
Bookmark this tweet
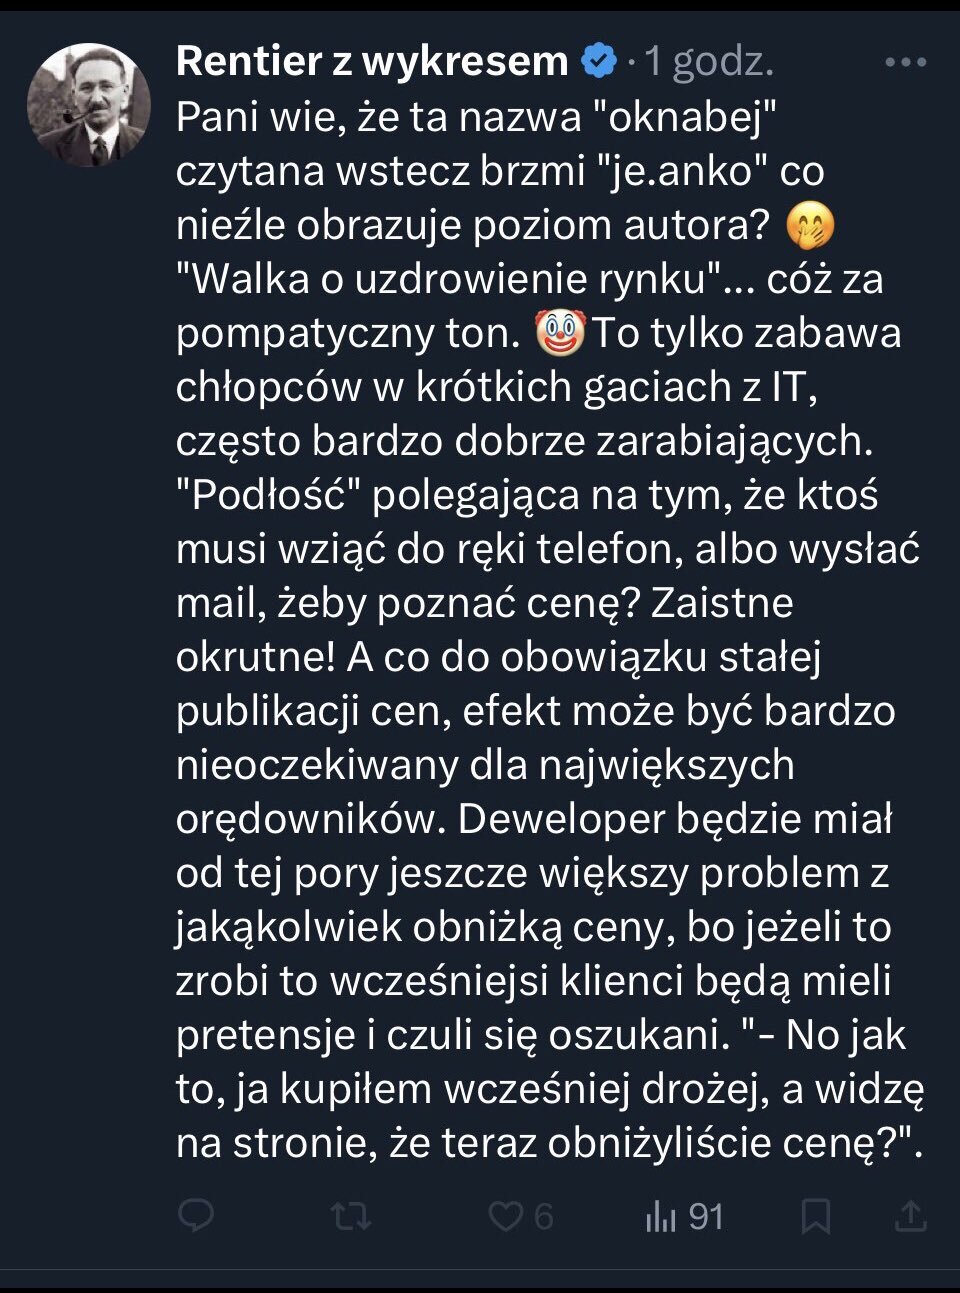click(x=816, y=1216)
